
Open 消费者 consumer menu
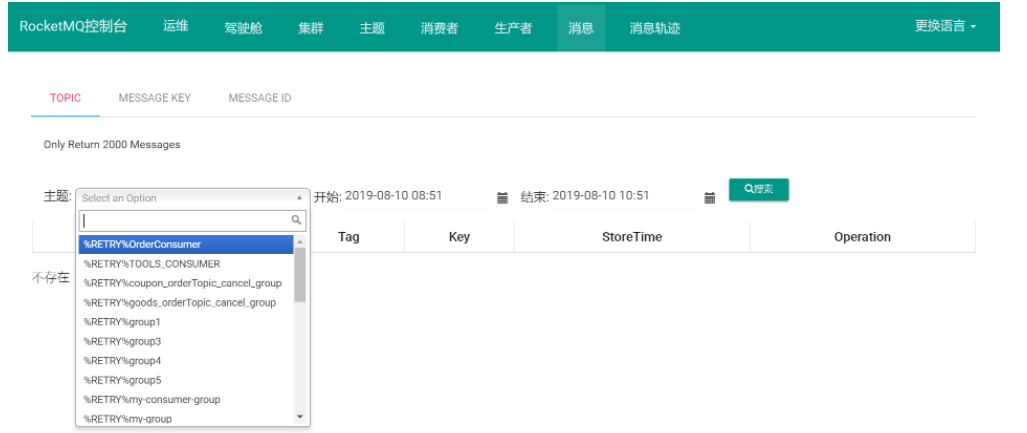tap(439, 28)
